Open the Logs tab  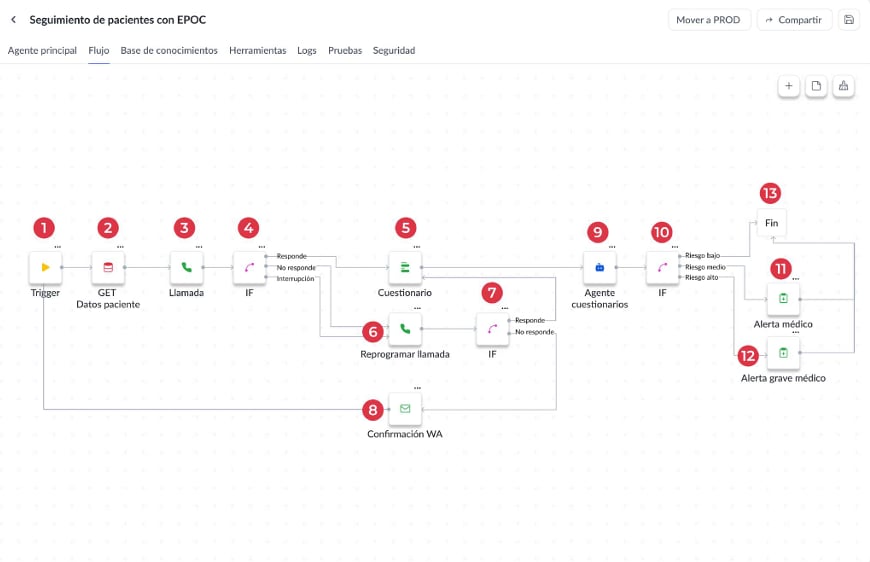(307, 50)
